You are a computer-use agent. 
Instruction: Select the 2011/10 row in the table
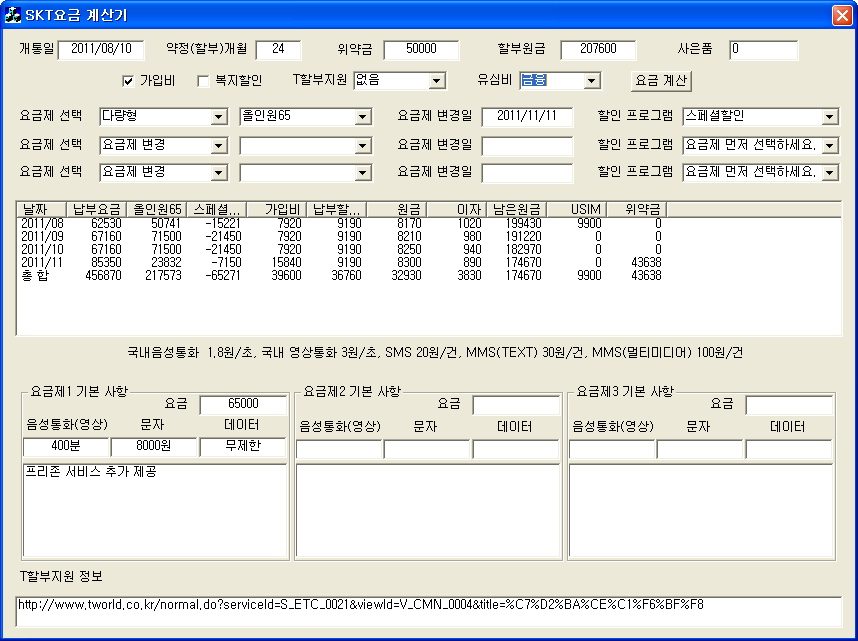[x=341, y=250]
